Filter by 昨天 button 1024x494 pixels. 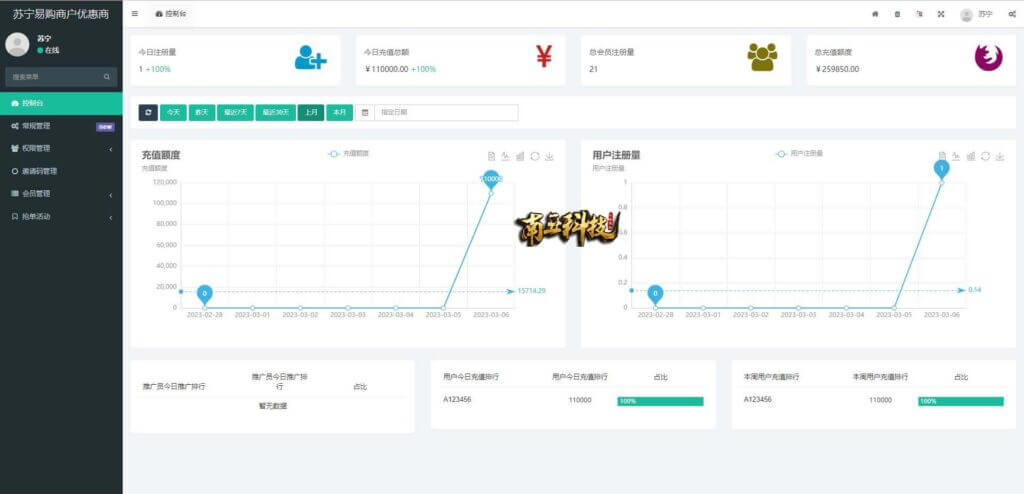point(201,112)
